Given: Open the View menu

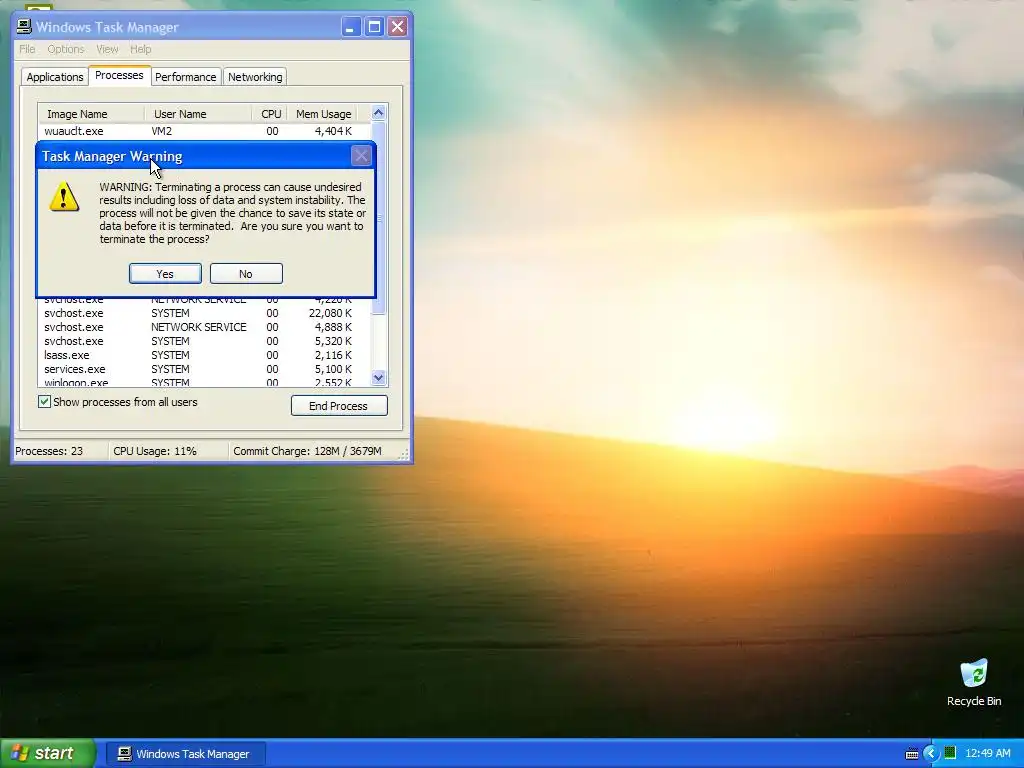Looking at the screenshot, I should click(x=107, y=49).
